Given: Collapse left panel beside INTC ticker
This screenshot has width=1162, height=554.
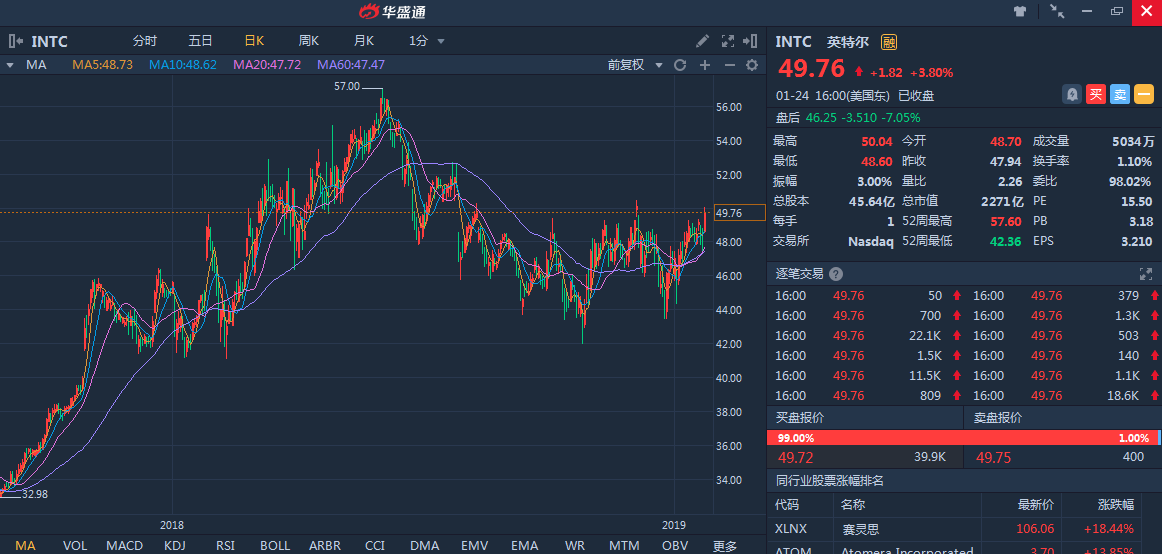Looking at the screenshot, I should [x=15, y=41].
